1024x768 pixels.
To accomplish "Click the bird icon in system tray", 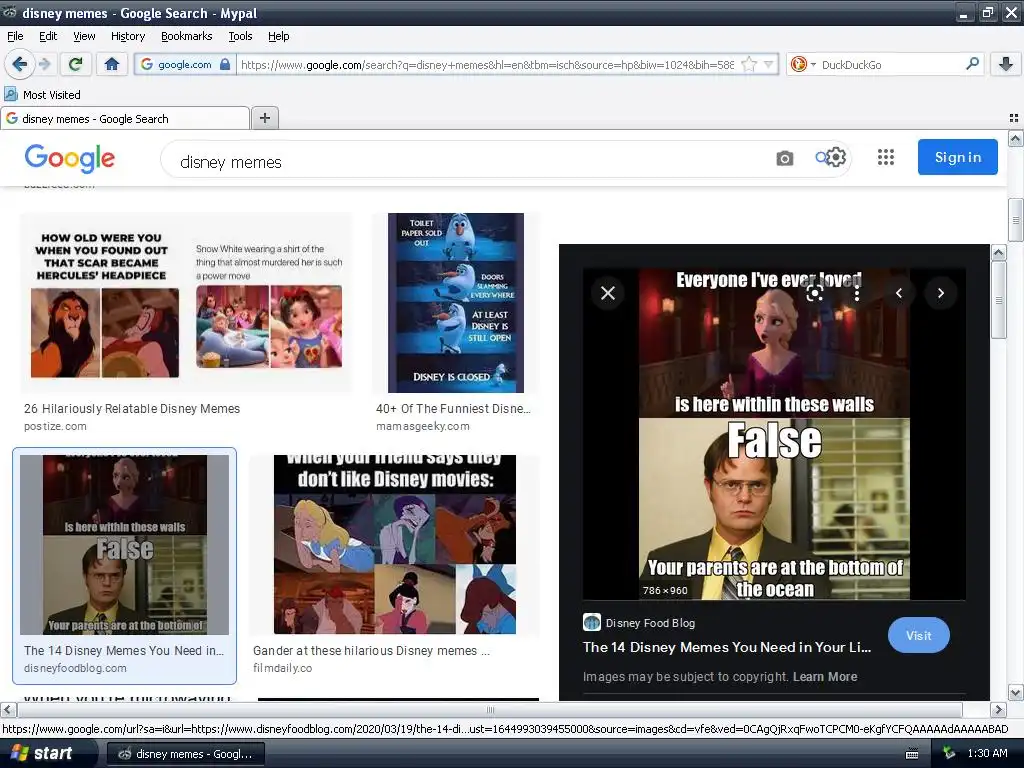I will [x=950, y=753].
